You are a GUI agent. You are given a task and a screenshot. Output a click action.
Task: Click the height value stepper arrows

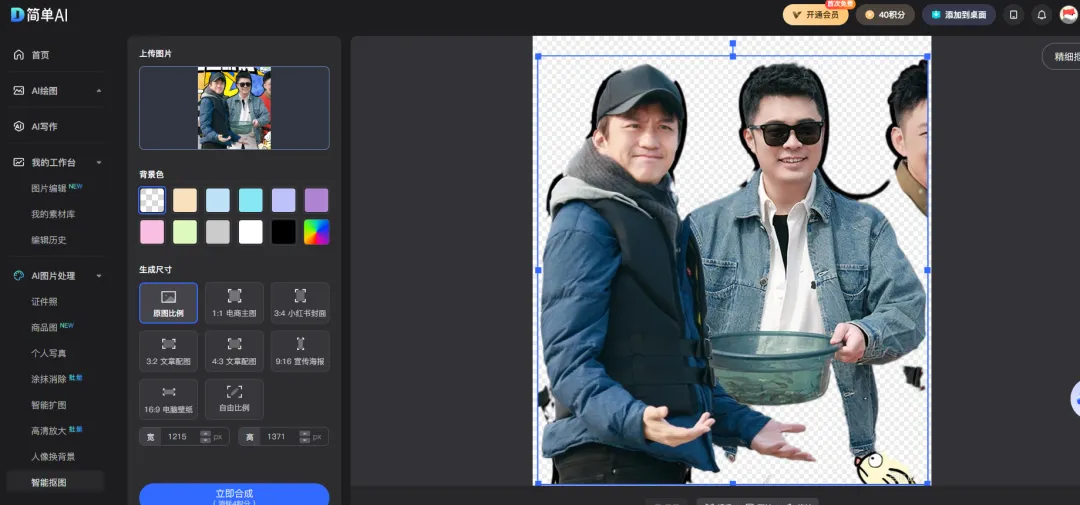304,437
